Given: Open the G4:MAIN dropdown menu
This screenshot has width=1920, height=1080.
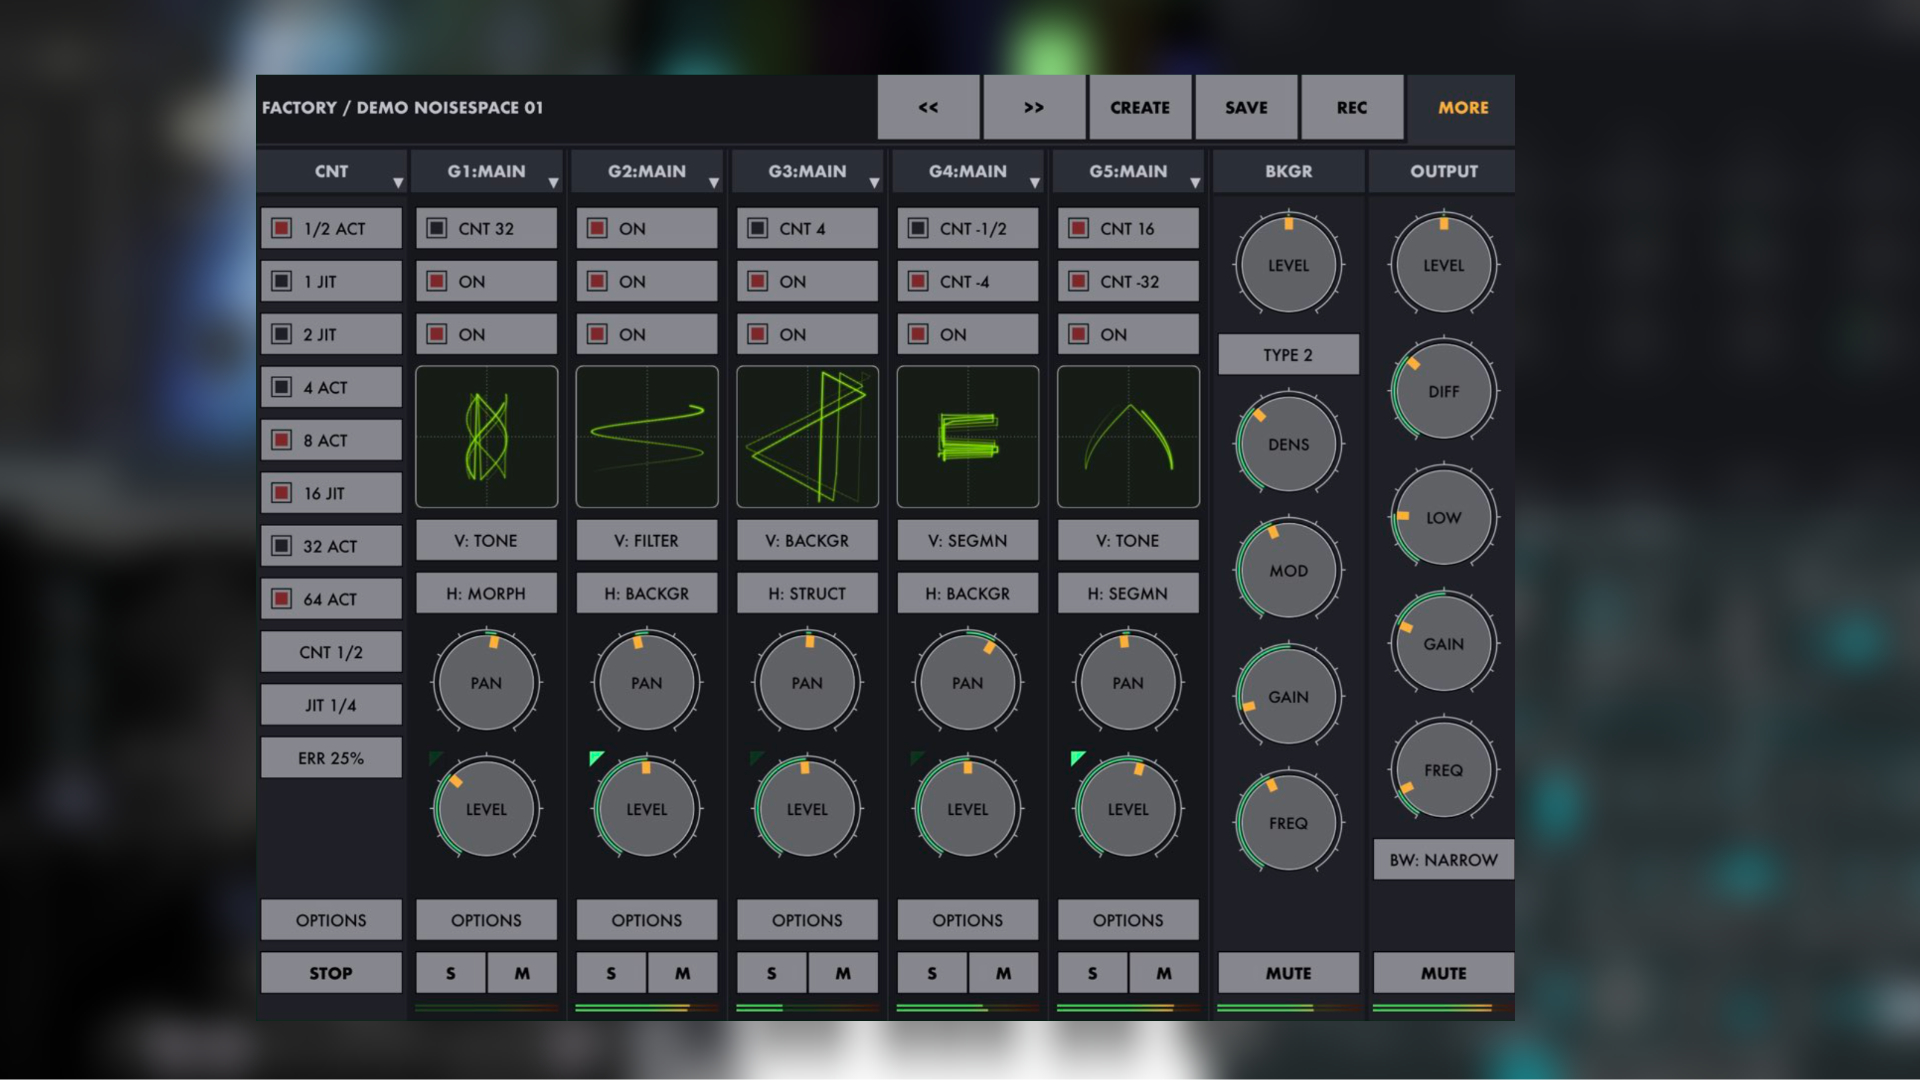Looking at the screenshot, I should (x=1035, y=183).
